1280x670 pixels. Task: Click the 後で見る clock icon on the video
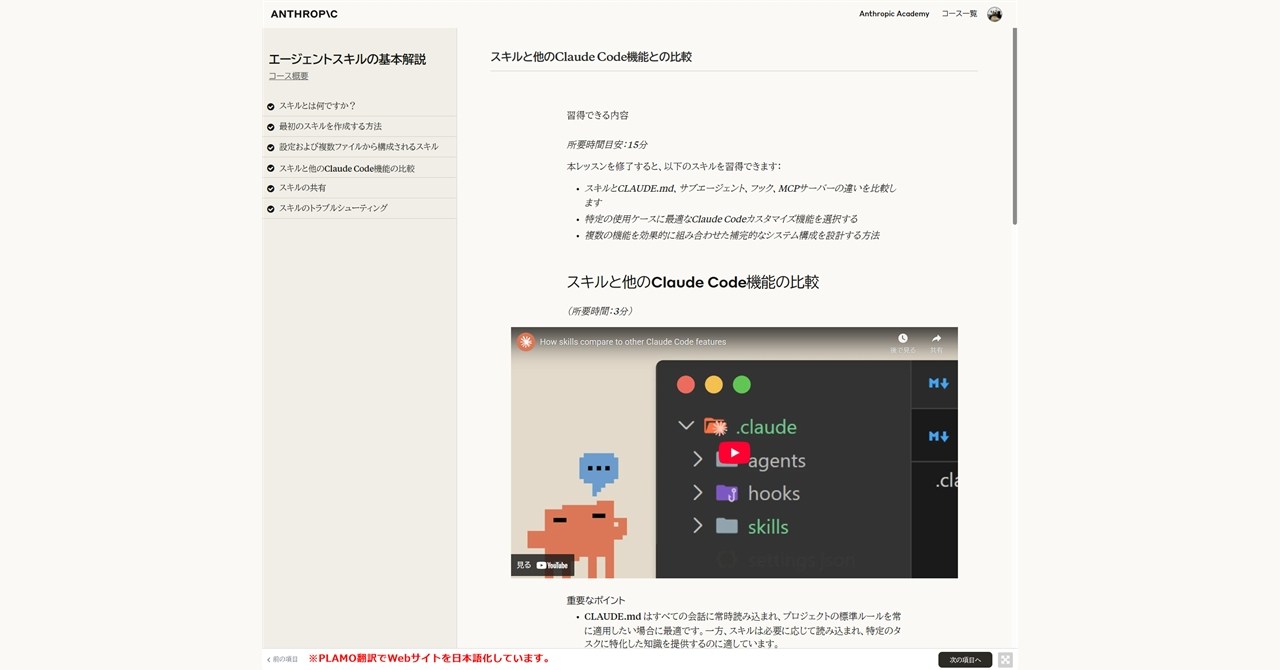903,338
